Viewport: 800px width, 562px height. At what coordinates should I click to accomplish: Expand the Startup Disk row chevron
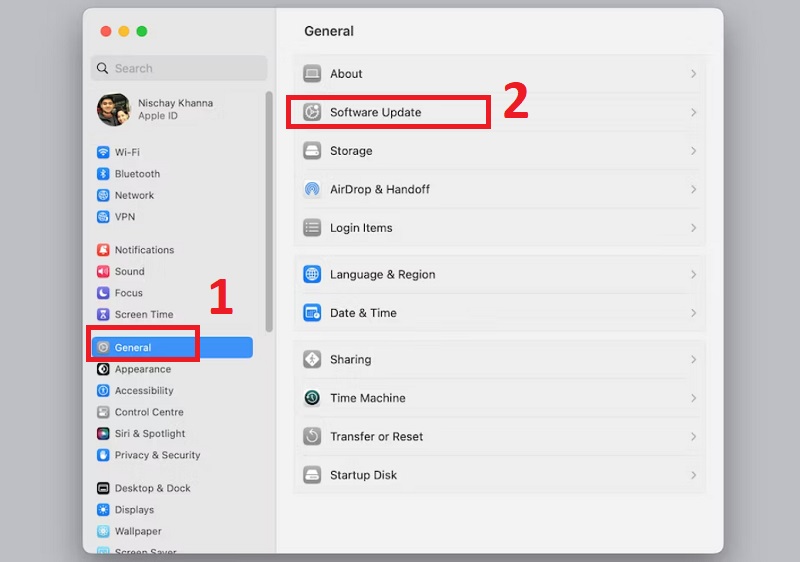[x=693, y=475]
